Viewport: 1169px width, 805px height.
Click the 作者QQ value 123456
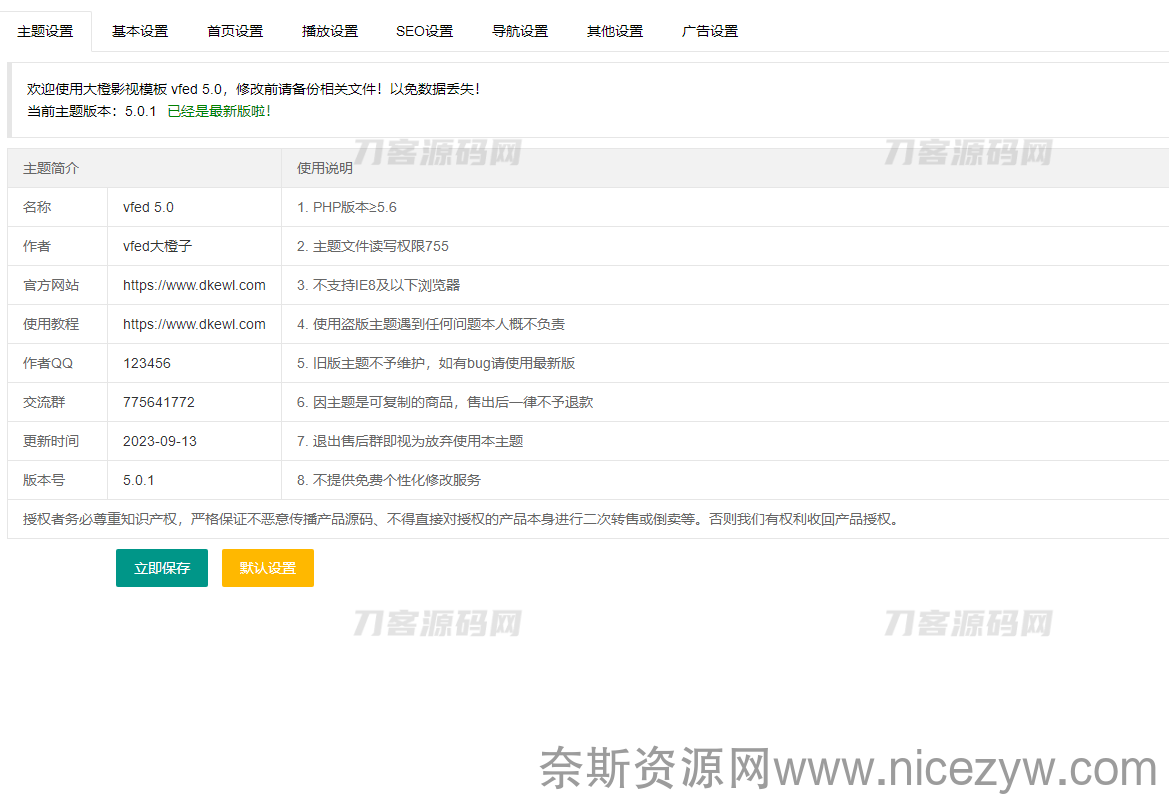(147, 363)
